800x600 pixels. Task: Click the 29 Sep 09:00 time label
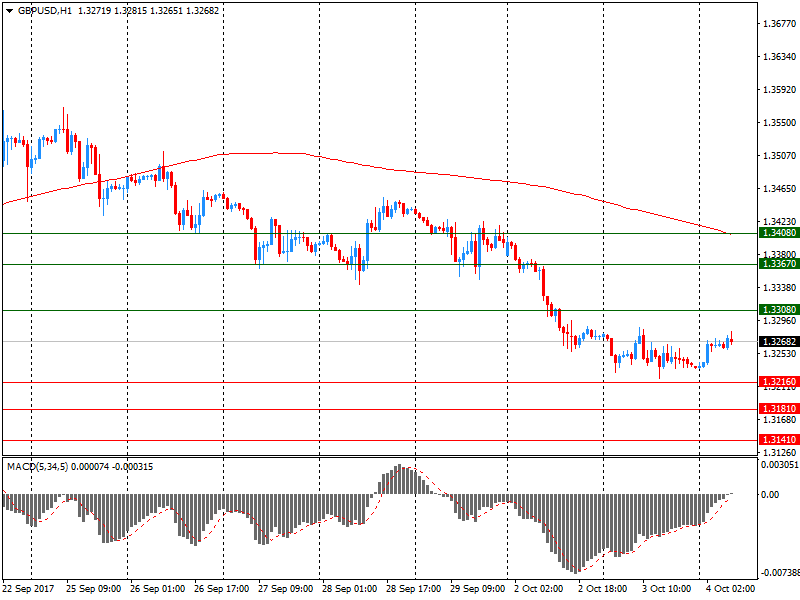(x=478, y=589)
